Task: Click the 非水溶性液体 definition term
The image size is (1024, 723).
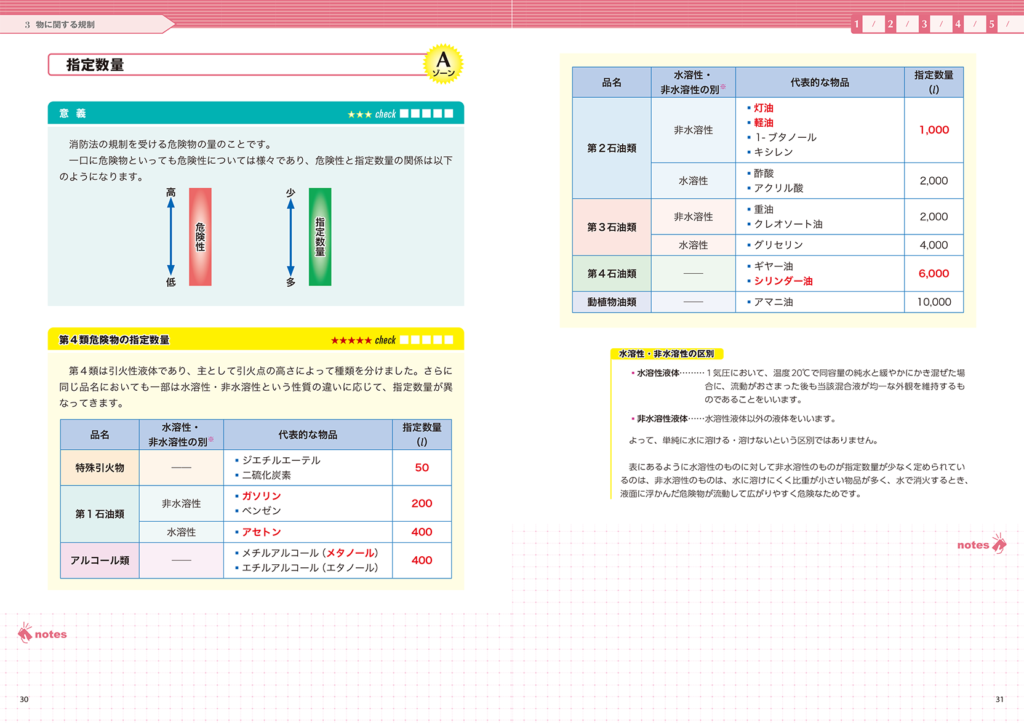Action: [662, 419]
